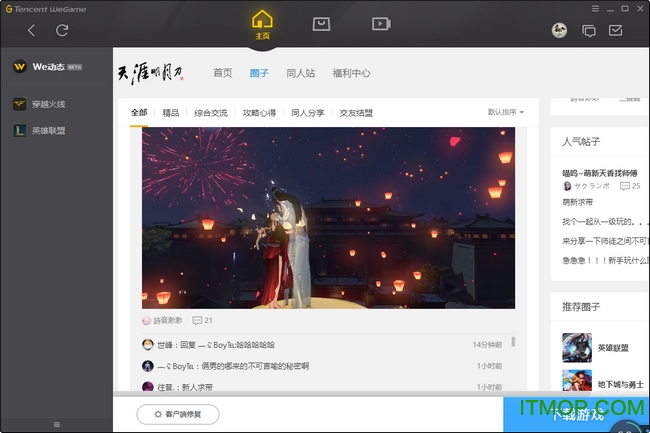Open the chat messages icon
The height and width of the screenshot is (433, 650).
[589, 31]
